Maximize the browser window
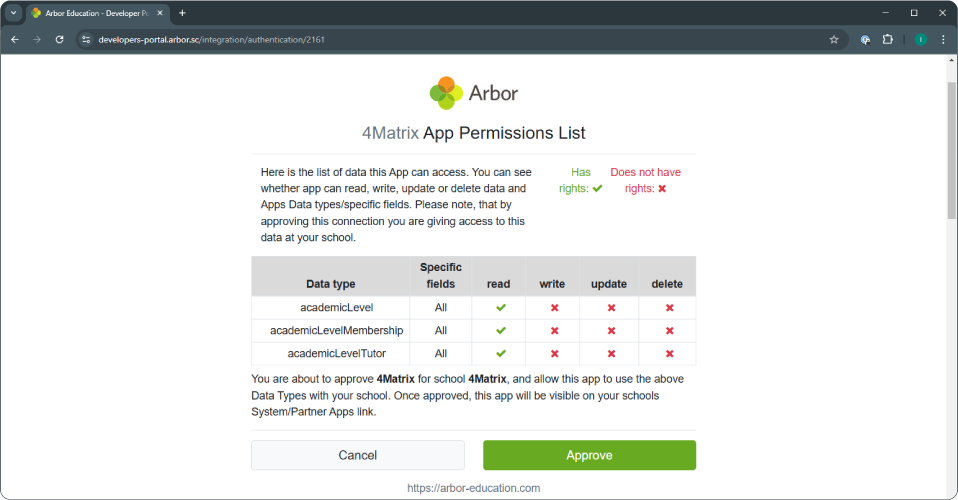 pyautogui.click(x=914, y=13)
